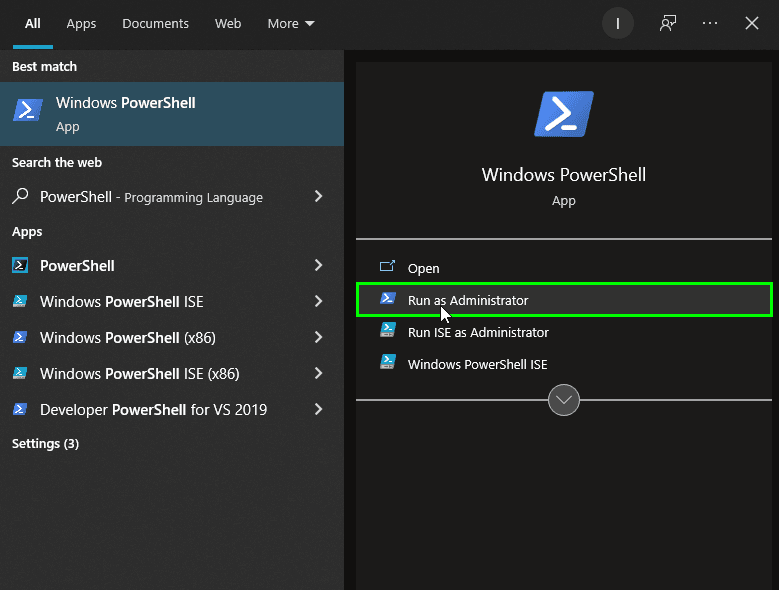This screenshot has width=779, height=590.
Task: Open Windows PowerShell ISE from Apps list
Action: 172,301
